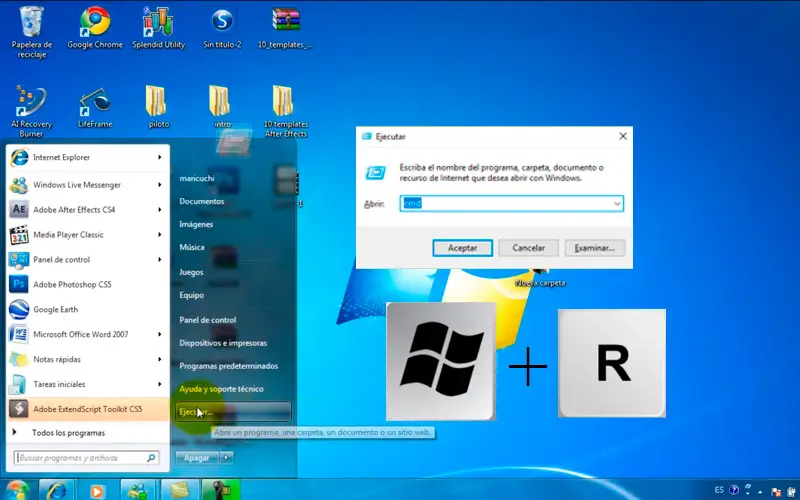This screenshot has height=500, width=800.
Task: Click the Google Earth icon in Start menu
Action: click(19, 309)
